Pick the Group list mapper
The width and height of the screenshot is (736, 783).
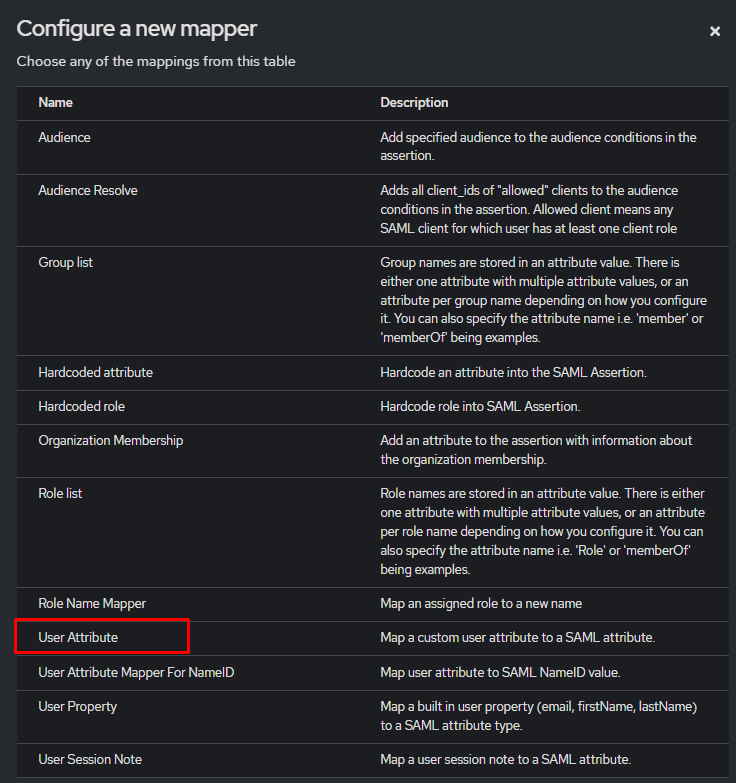(x=66, y=262)
